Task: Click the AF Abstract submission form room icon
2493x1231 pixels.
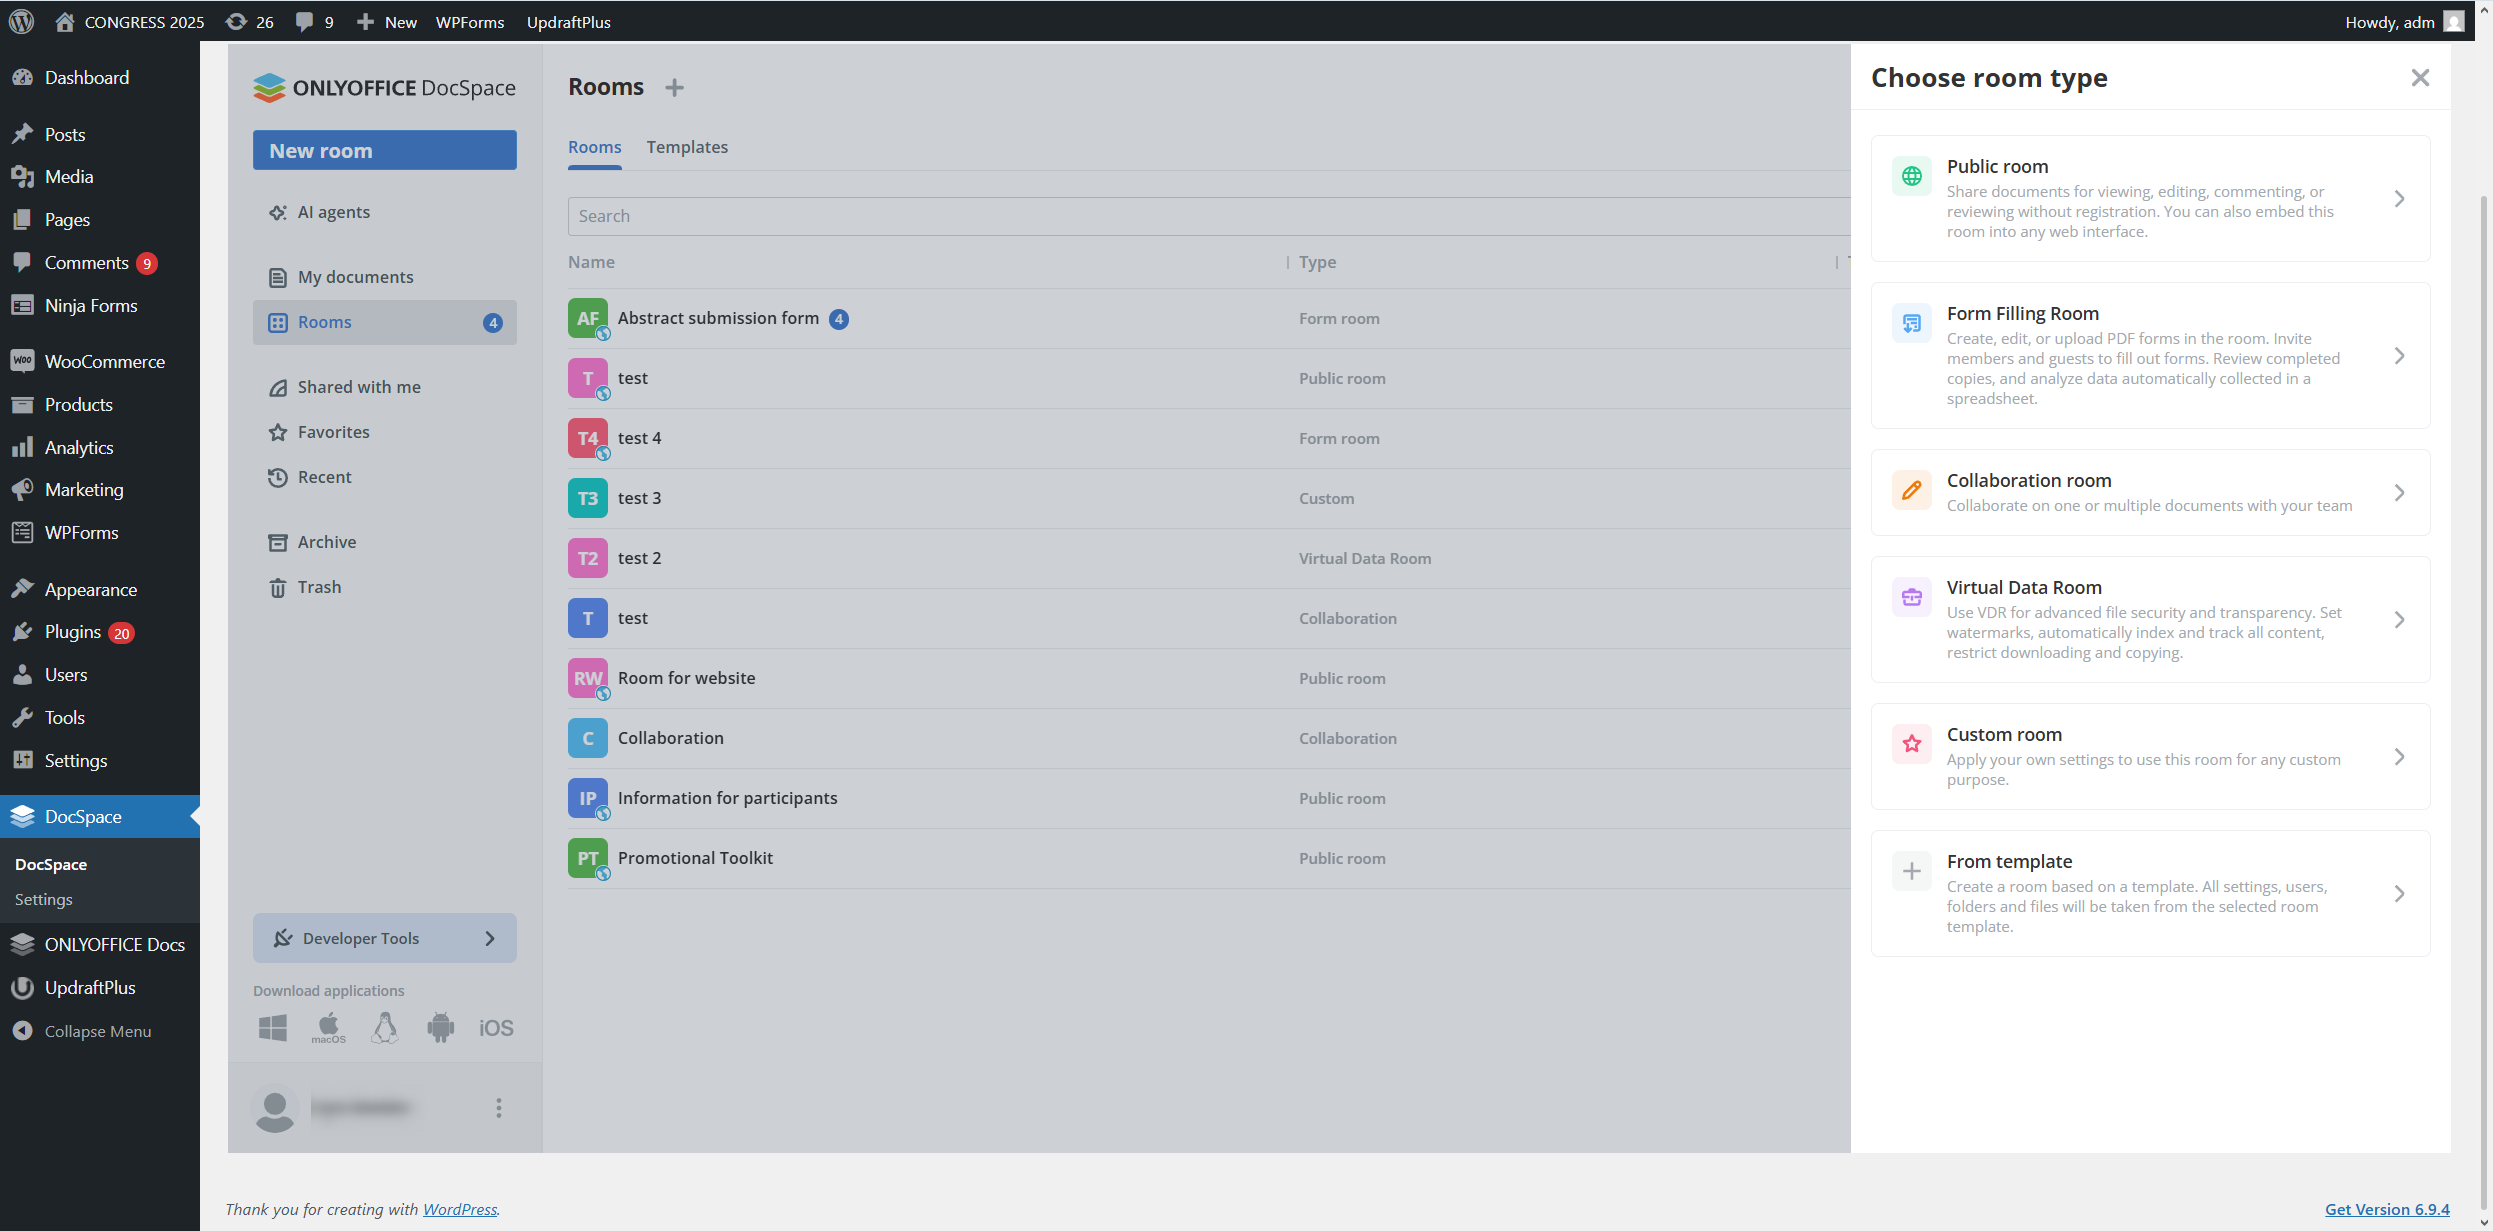Action: 588,319
